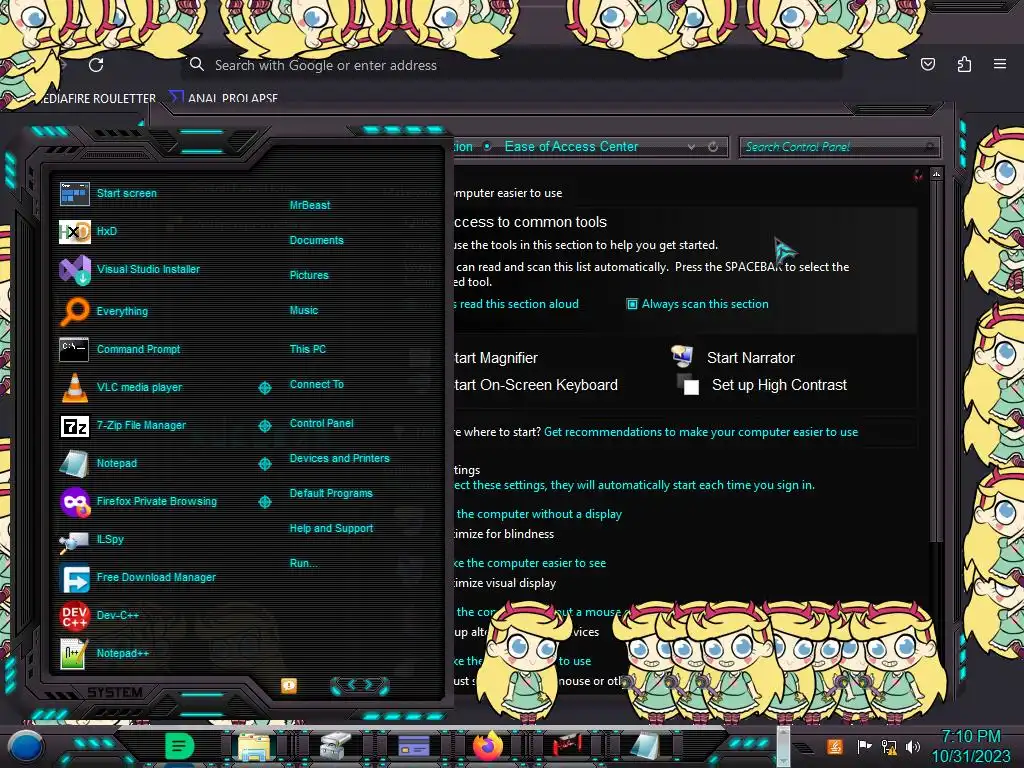Open the network status tray icon
Image resolution: width=1024 pixels, height=768 pixels.
point(889,746)
